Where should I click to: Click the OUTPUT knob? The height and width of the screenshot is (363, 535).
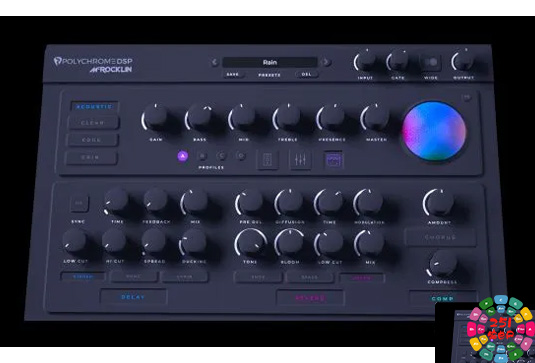click(463, 61)
